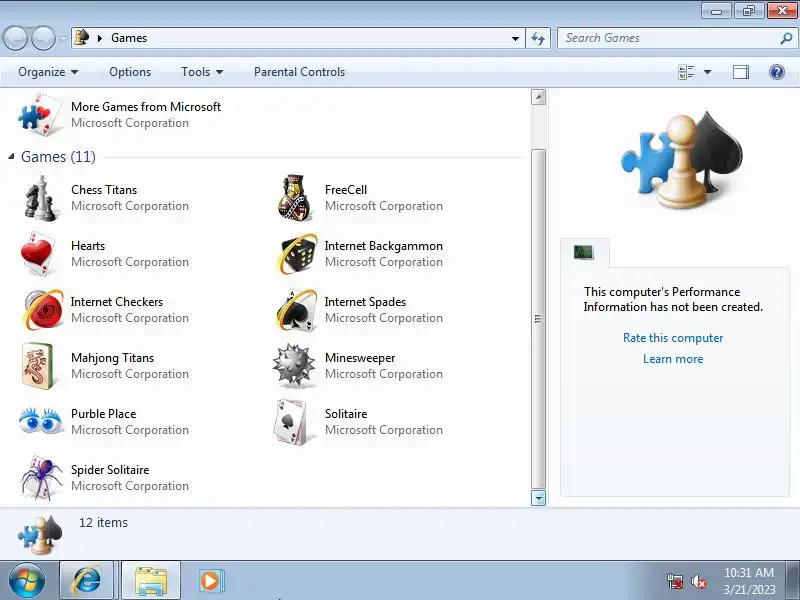
Task: Select the "Internet Backgammon" name text
Action: coord(384,246)
